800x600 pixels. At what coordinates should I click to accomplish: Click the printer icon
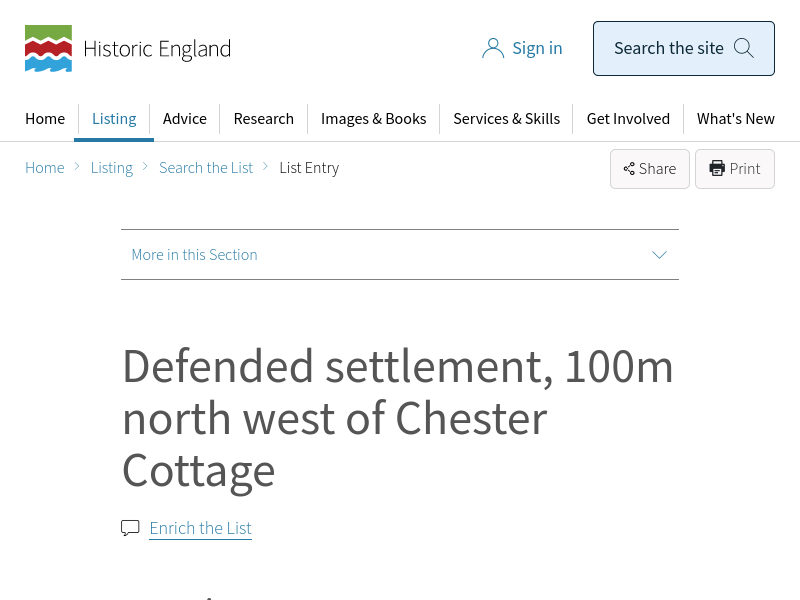(717, 169)
